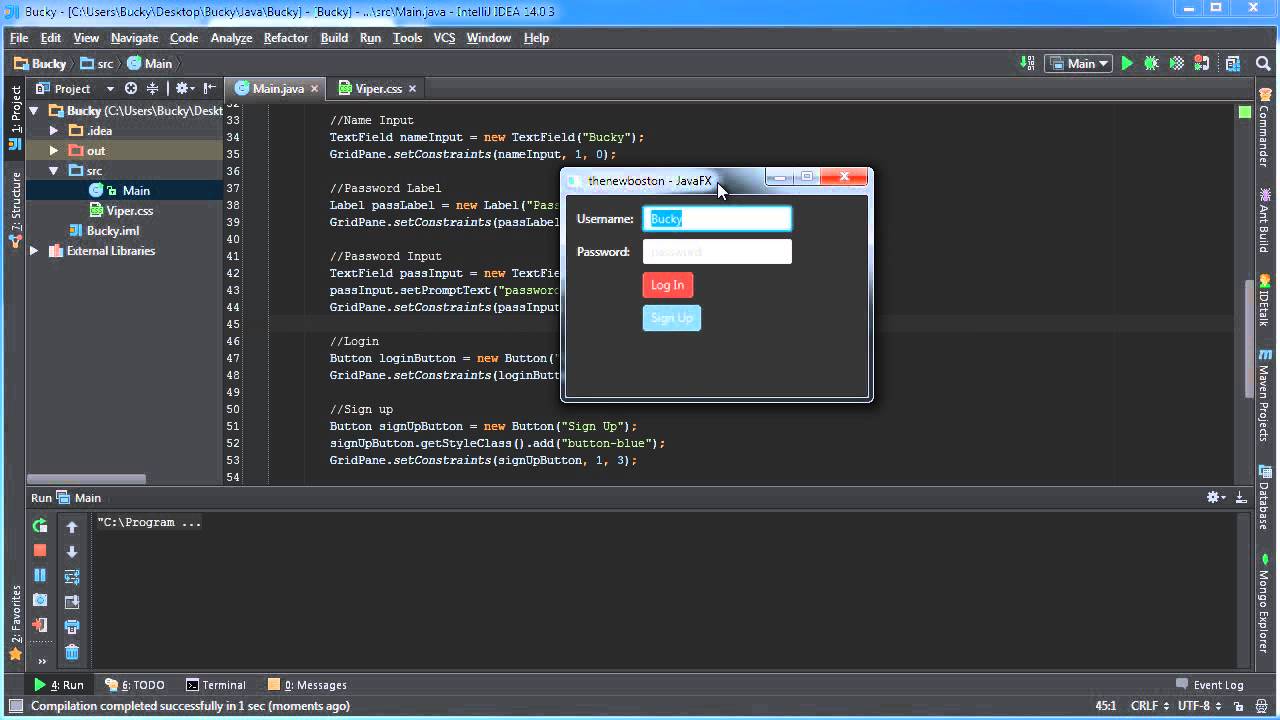Run Main with the green play icon

coord(1127,63)
